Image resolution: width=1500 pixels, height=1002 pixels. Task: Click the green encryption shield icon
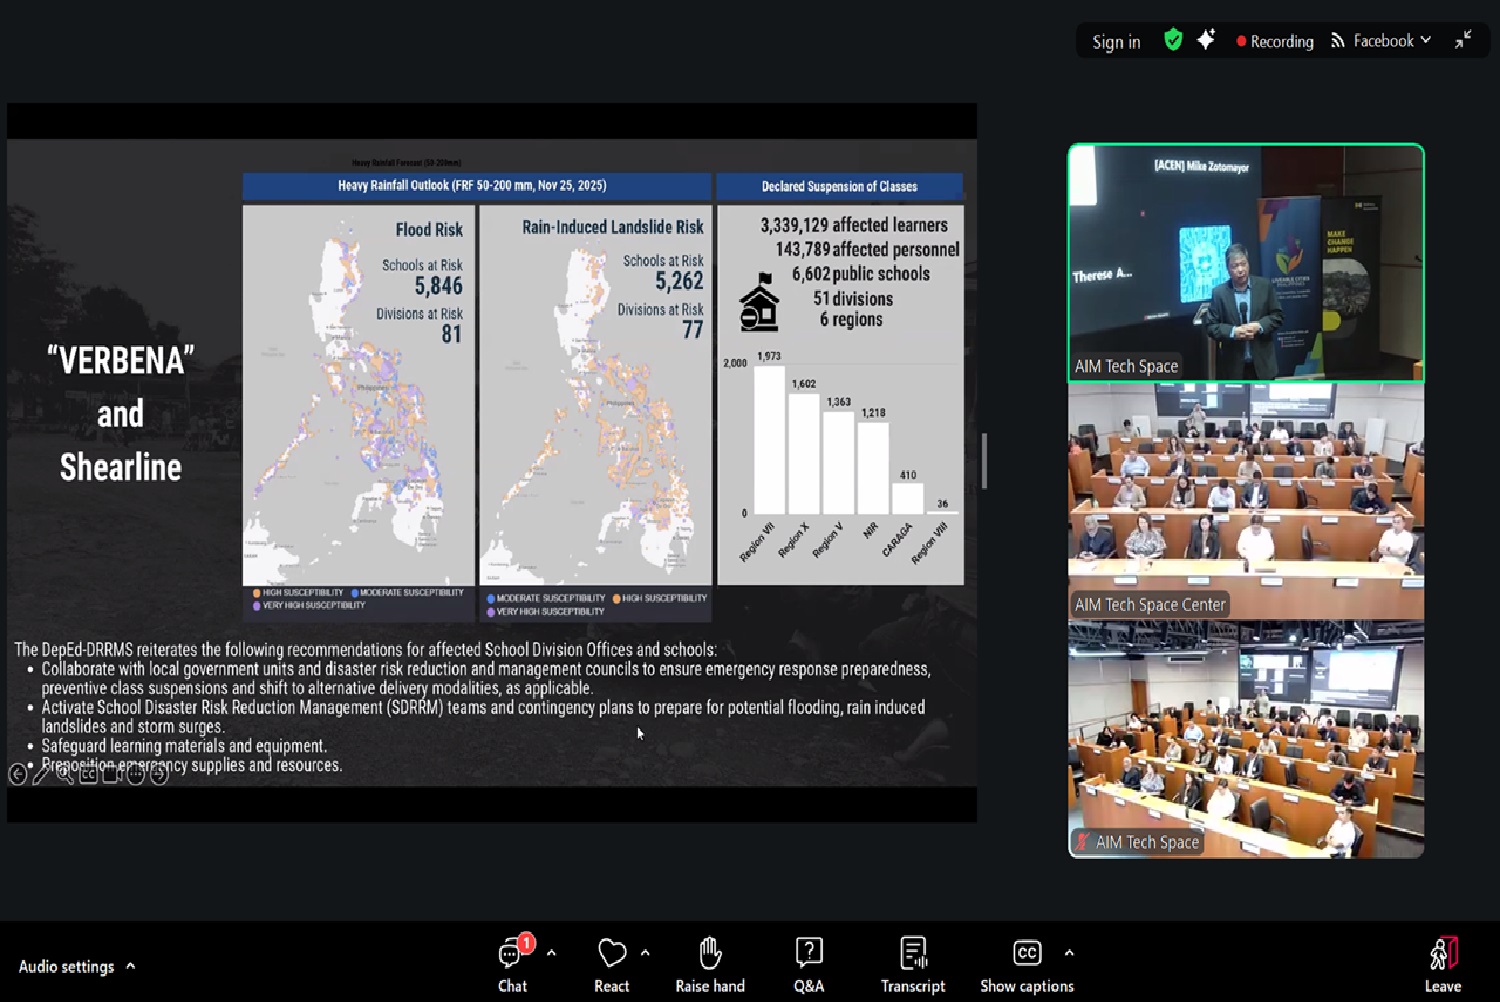(x=1173, y=40)
